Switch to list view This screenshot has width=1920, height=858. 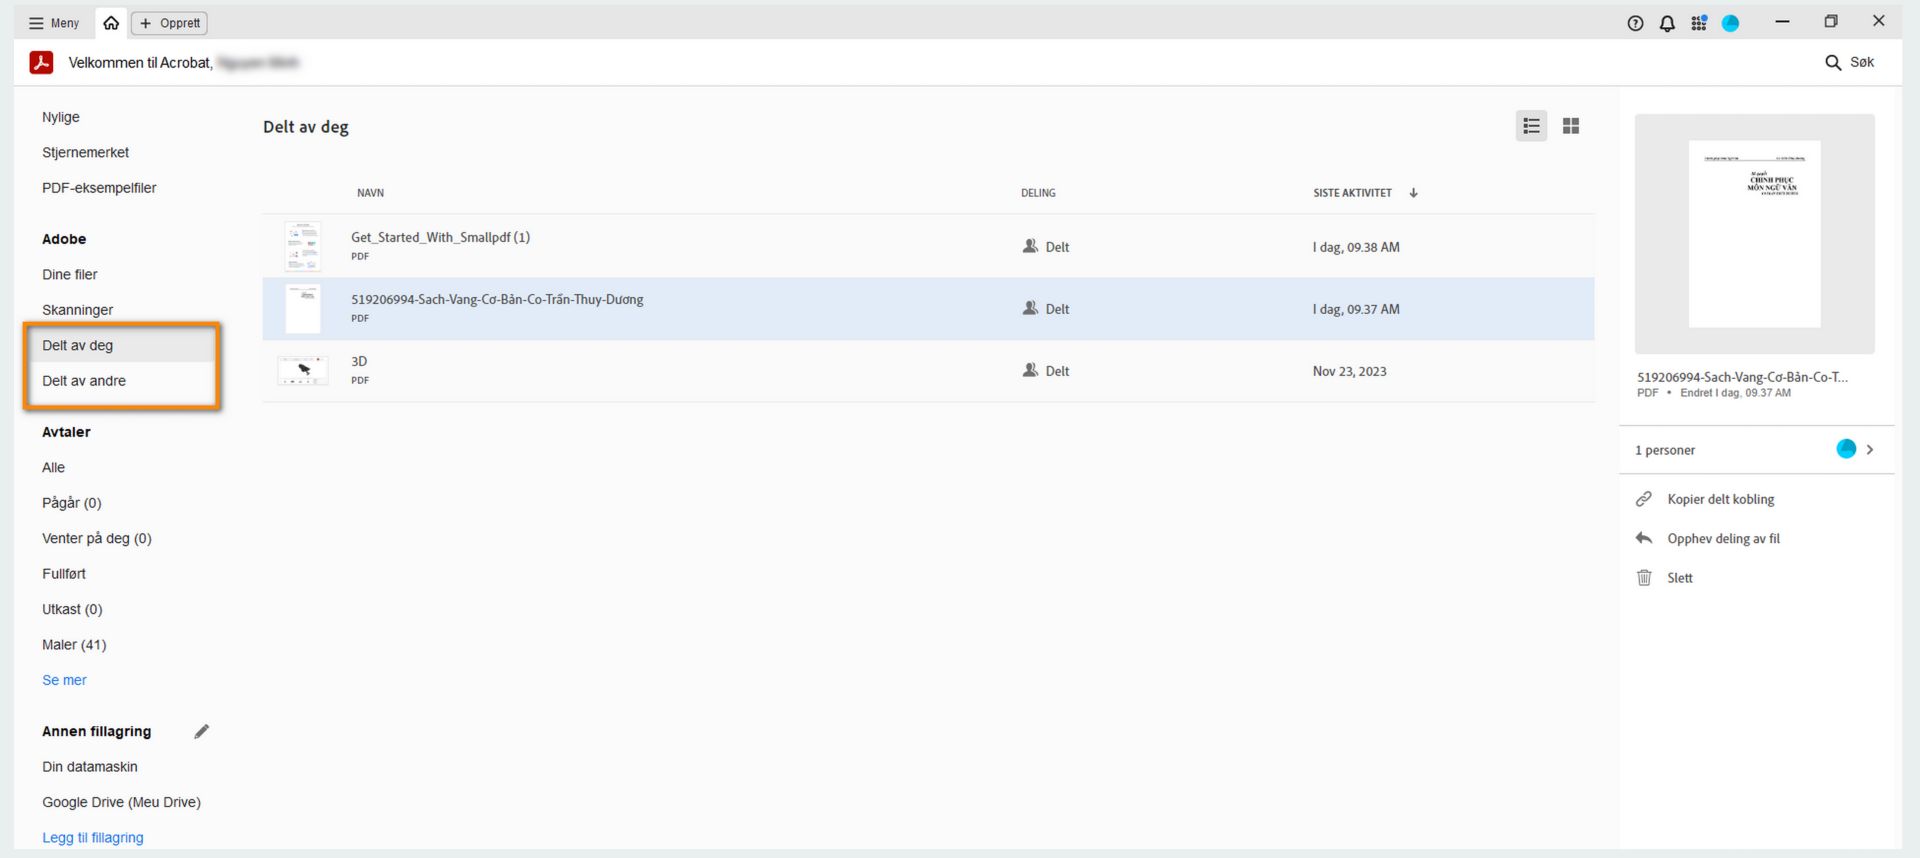click(x=1531, y=126)
